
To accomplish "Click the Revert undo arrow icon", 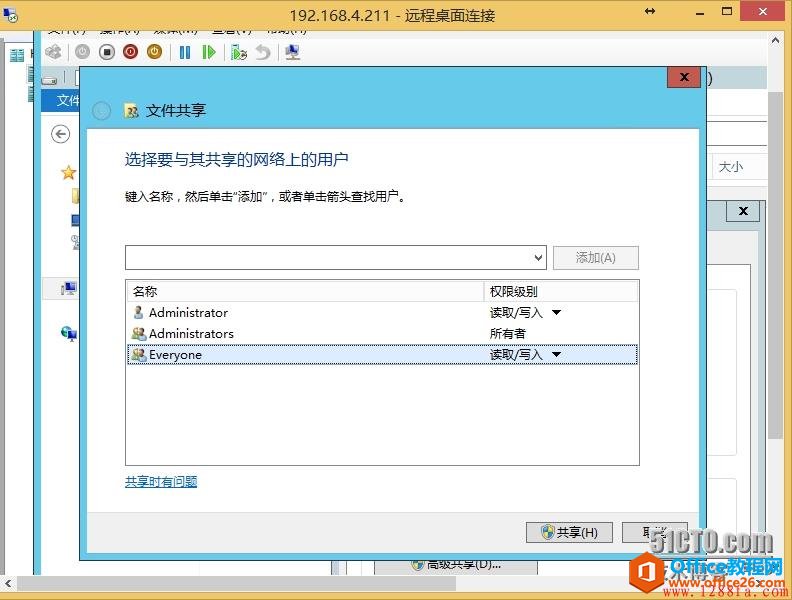I will (263, 52).
